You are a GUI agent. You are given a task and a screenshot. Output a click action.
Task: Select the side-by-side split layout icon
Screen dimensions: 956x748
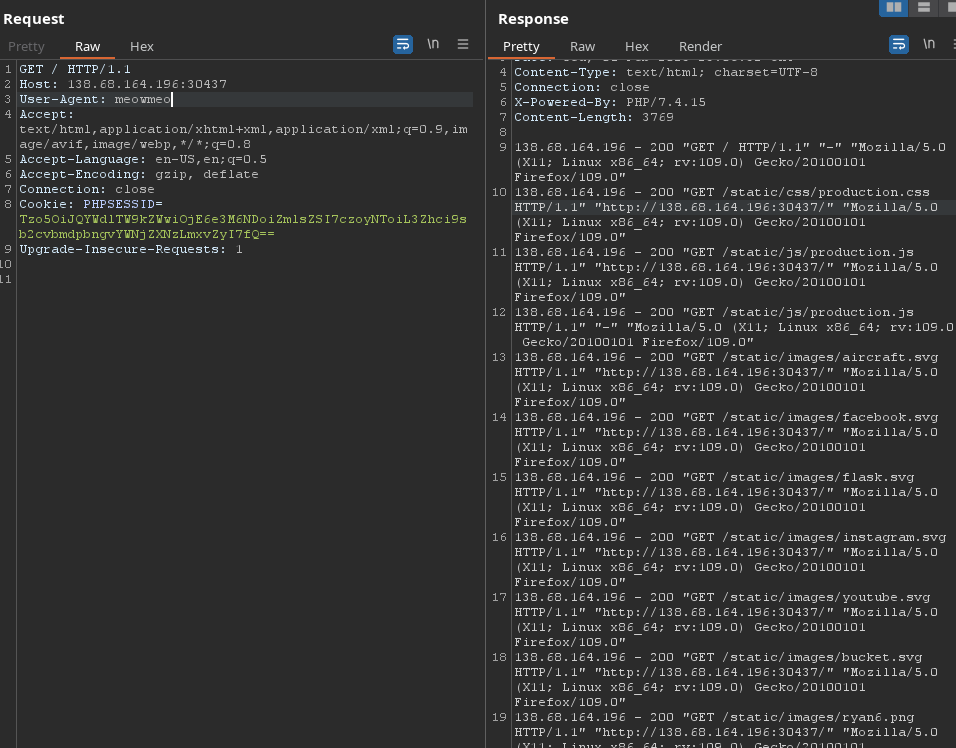pyautogui.click(x=894, y=7)
